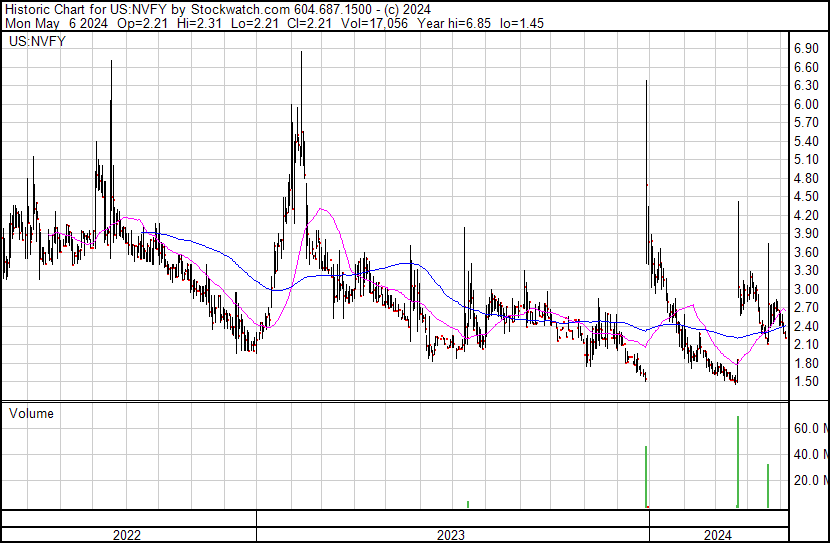Image resolution: width=830 pixels, height=543 pixels.
Task: Click the 1.50 price axis label
Action: (806, 382)
